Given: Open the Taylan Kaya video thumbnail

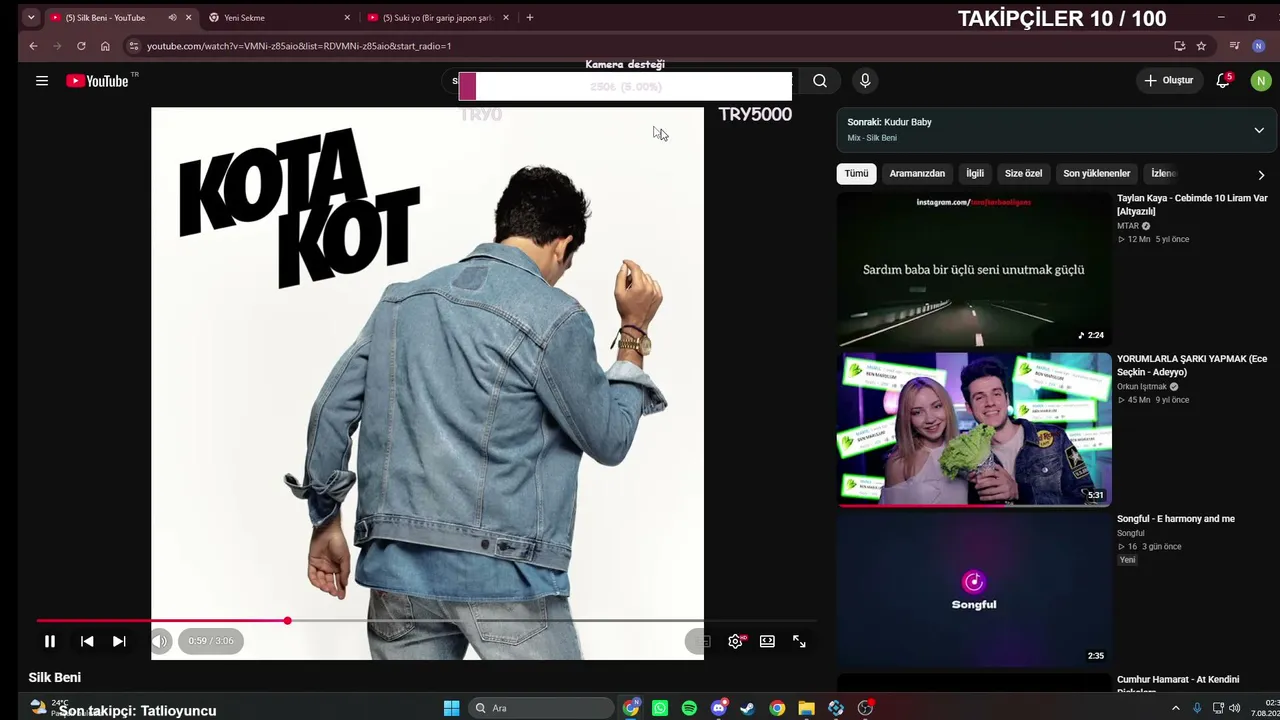Looking at the screenshot, I should coord(974,269).
